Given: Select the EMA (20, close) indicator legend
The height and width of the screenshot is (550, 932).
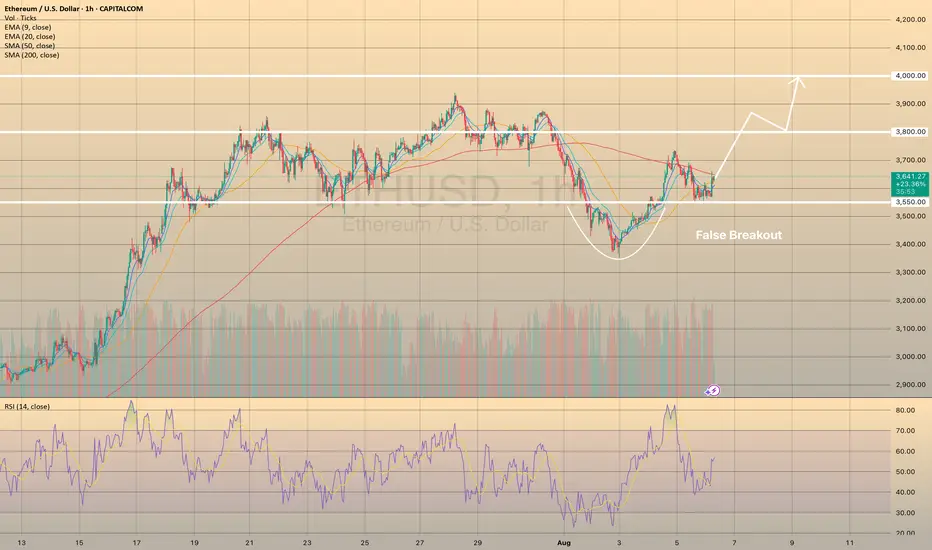Looking at the screenshot, I should click(x=30, y=36).
